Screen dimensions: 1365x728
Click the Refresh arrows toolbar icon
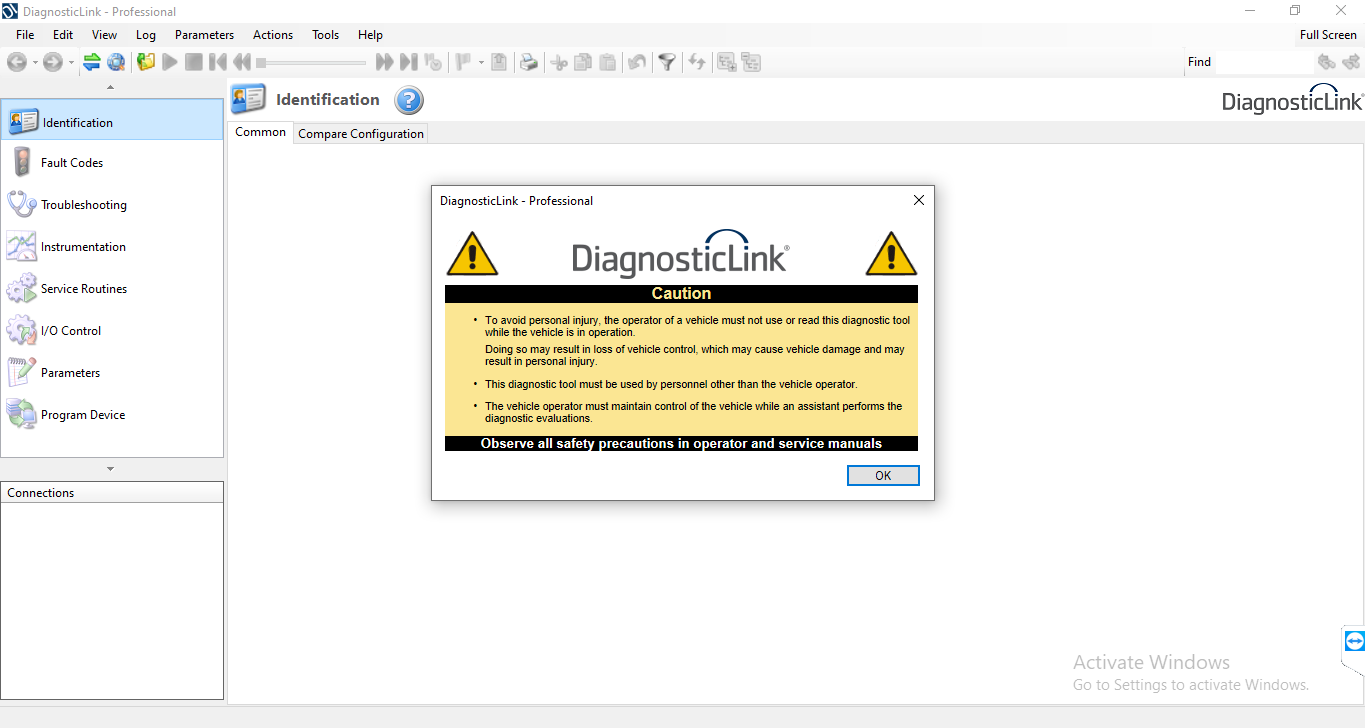point(697,62)
